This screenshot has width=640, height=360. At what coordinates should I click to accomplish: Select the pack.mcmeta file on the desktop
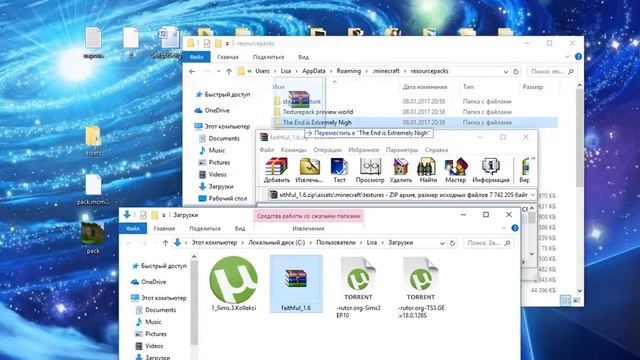[93, 190]
